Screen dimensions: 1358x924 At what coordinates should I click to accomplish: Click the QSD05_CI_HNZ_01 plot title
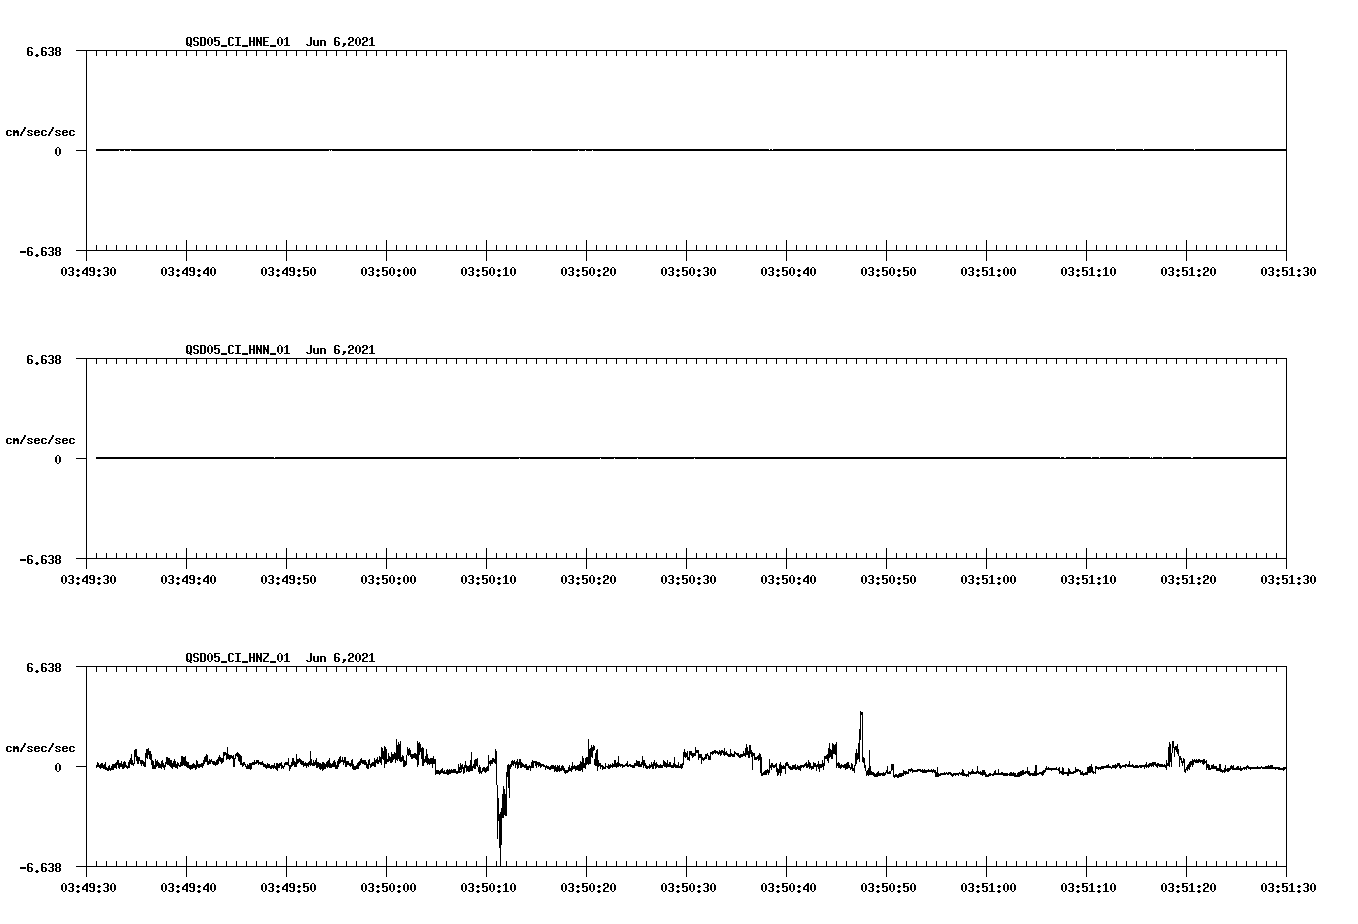click(280, 658)
